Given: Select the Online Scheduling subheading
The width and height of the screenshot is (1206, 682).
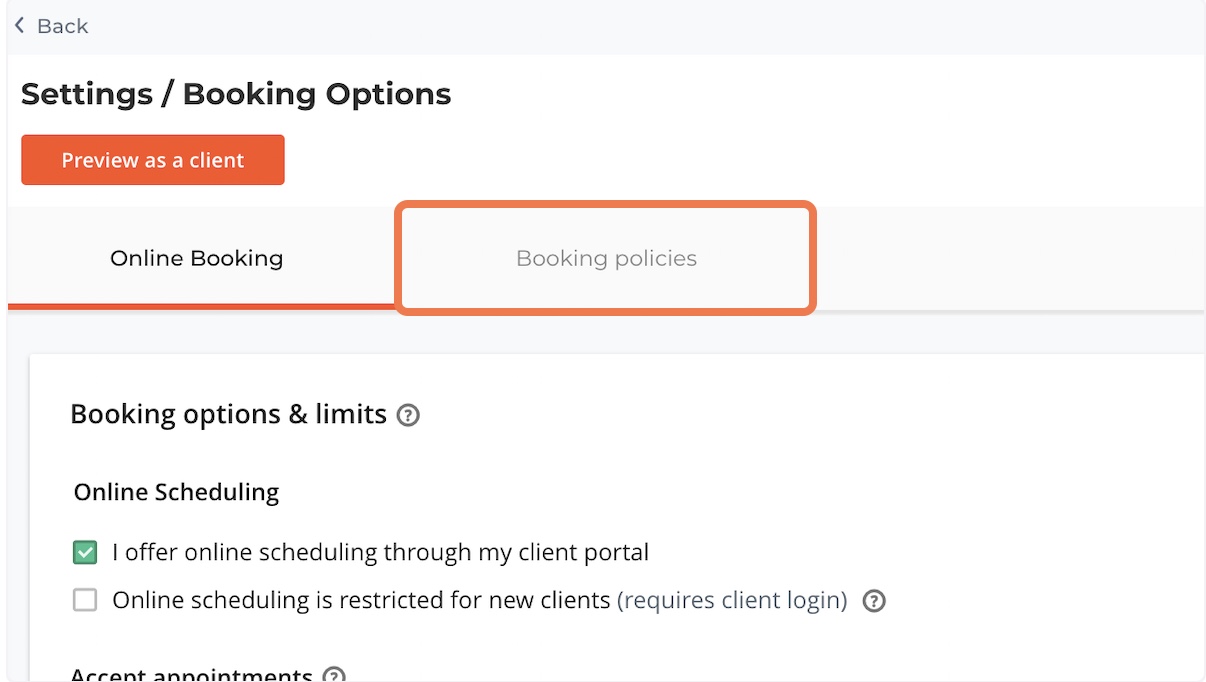Looking at the screenshot, I should click(x=176, y=492).
